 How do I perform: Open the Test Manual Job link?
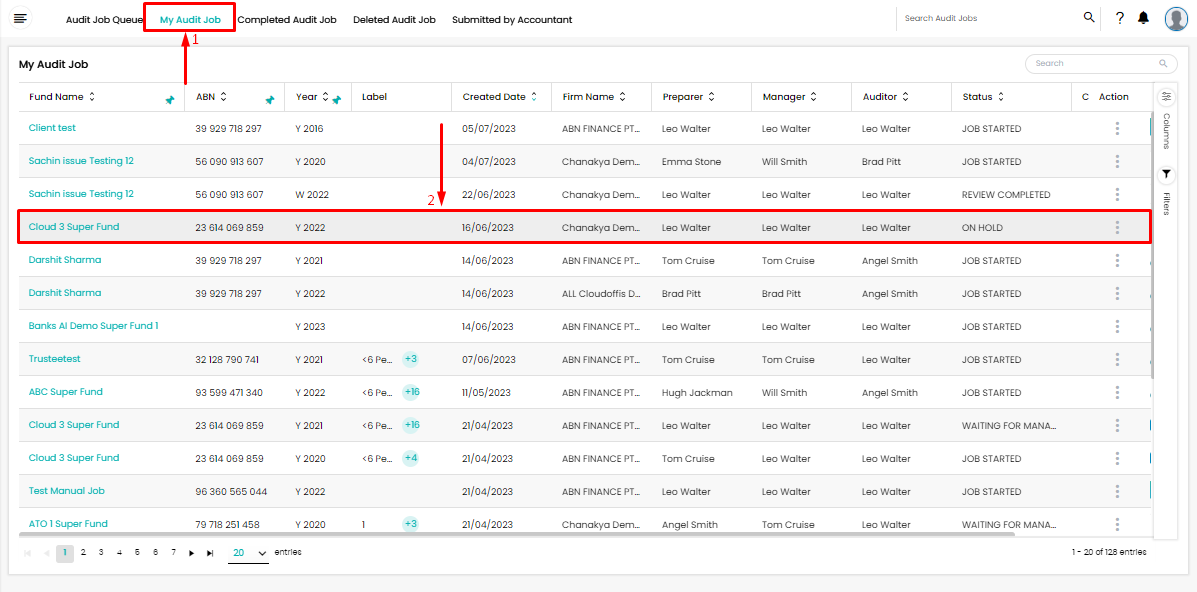66,491
